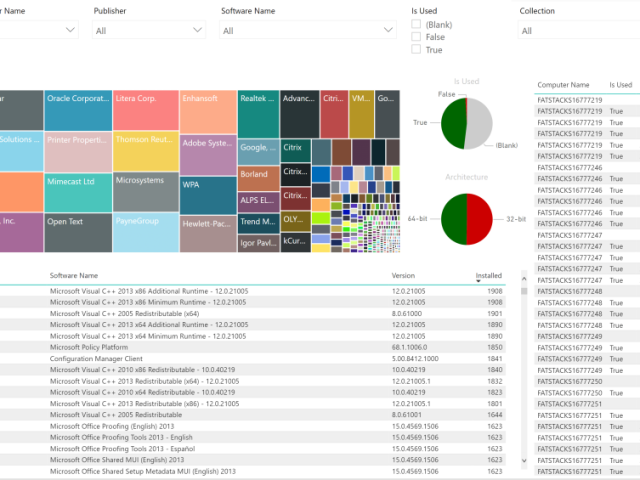Open the Publisher dropdown
The height and width of the screenshot is (480, 640).
(149, 31)
